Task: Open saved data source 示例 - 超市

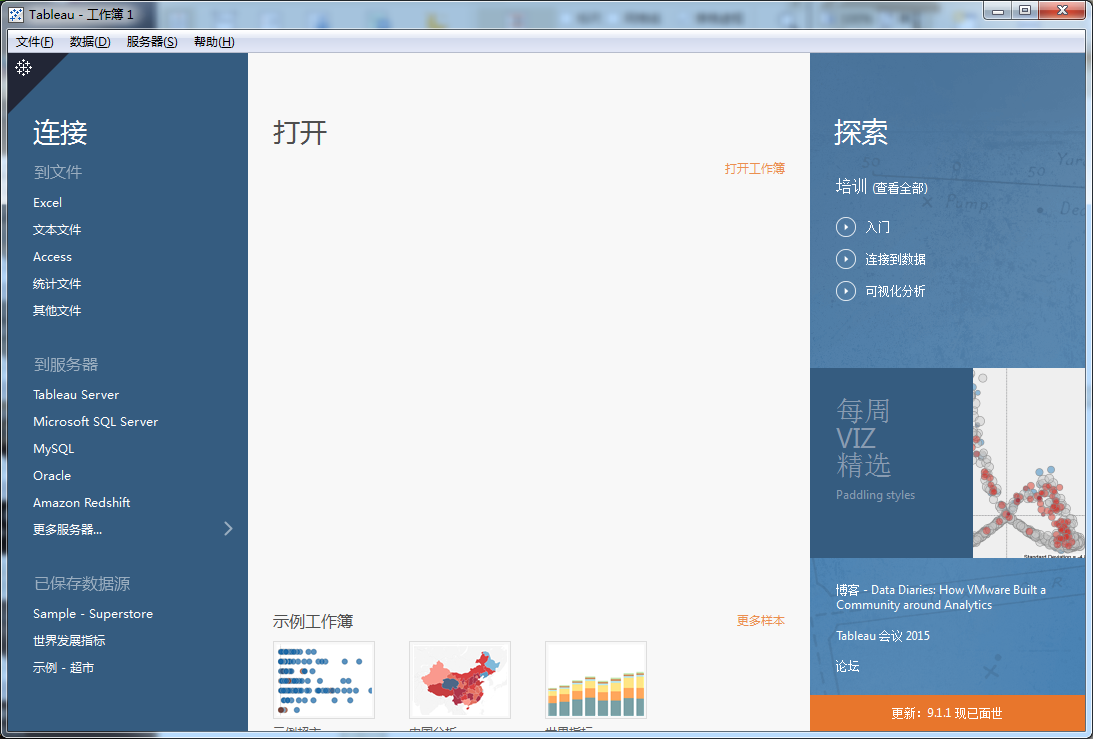Action: pos(63,668)
